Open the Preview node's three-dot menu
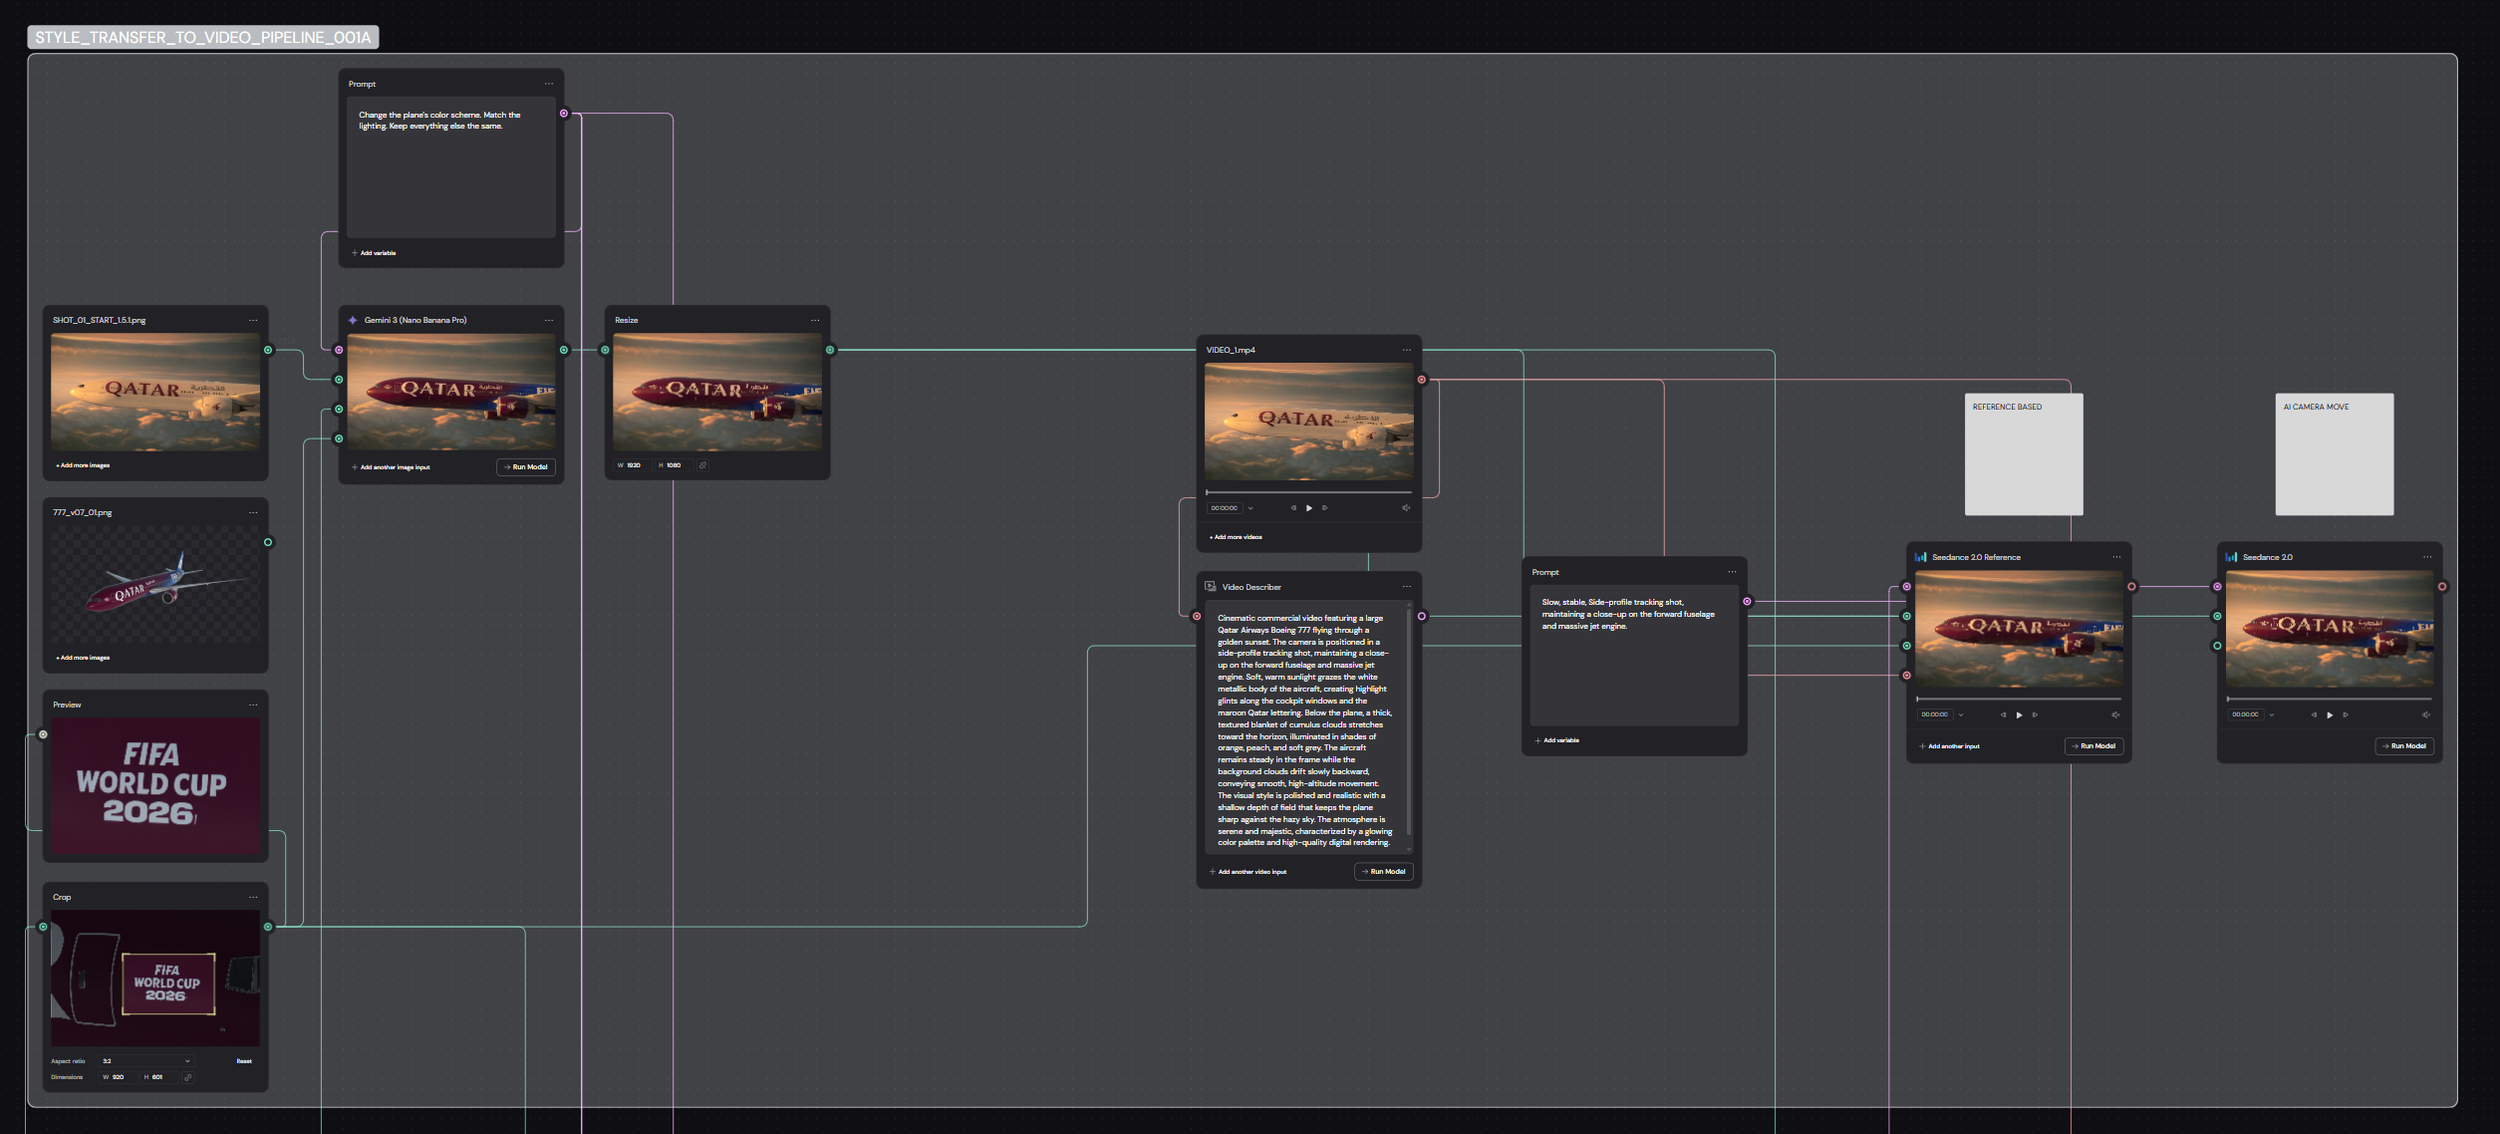 [253, 704]
